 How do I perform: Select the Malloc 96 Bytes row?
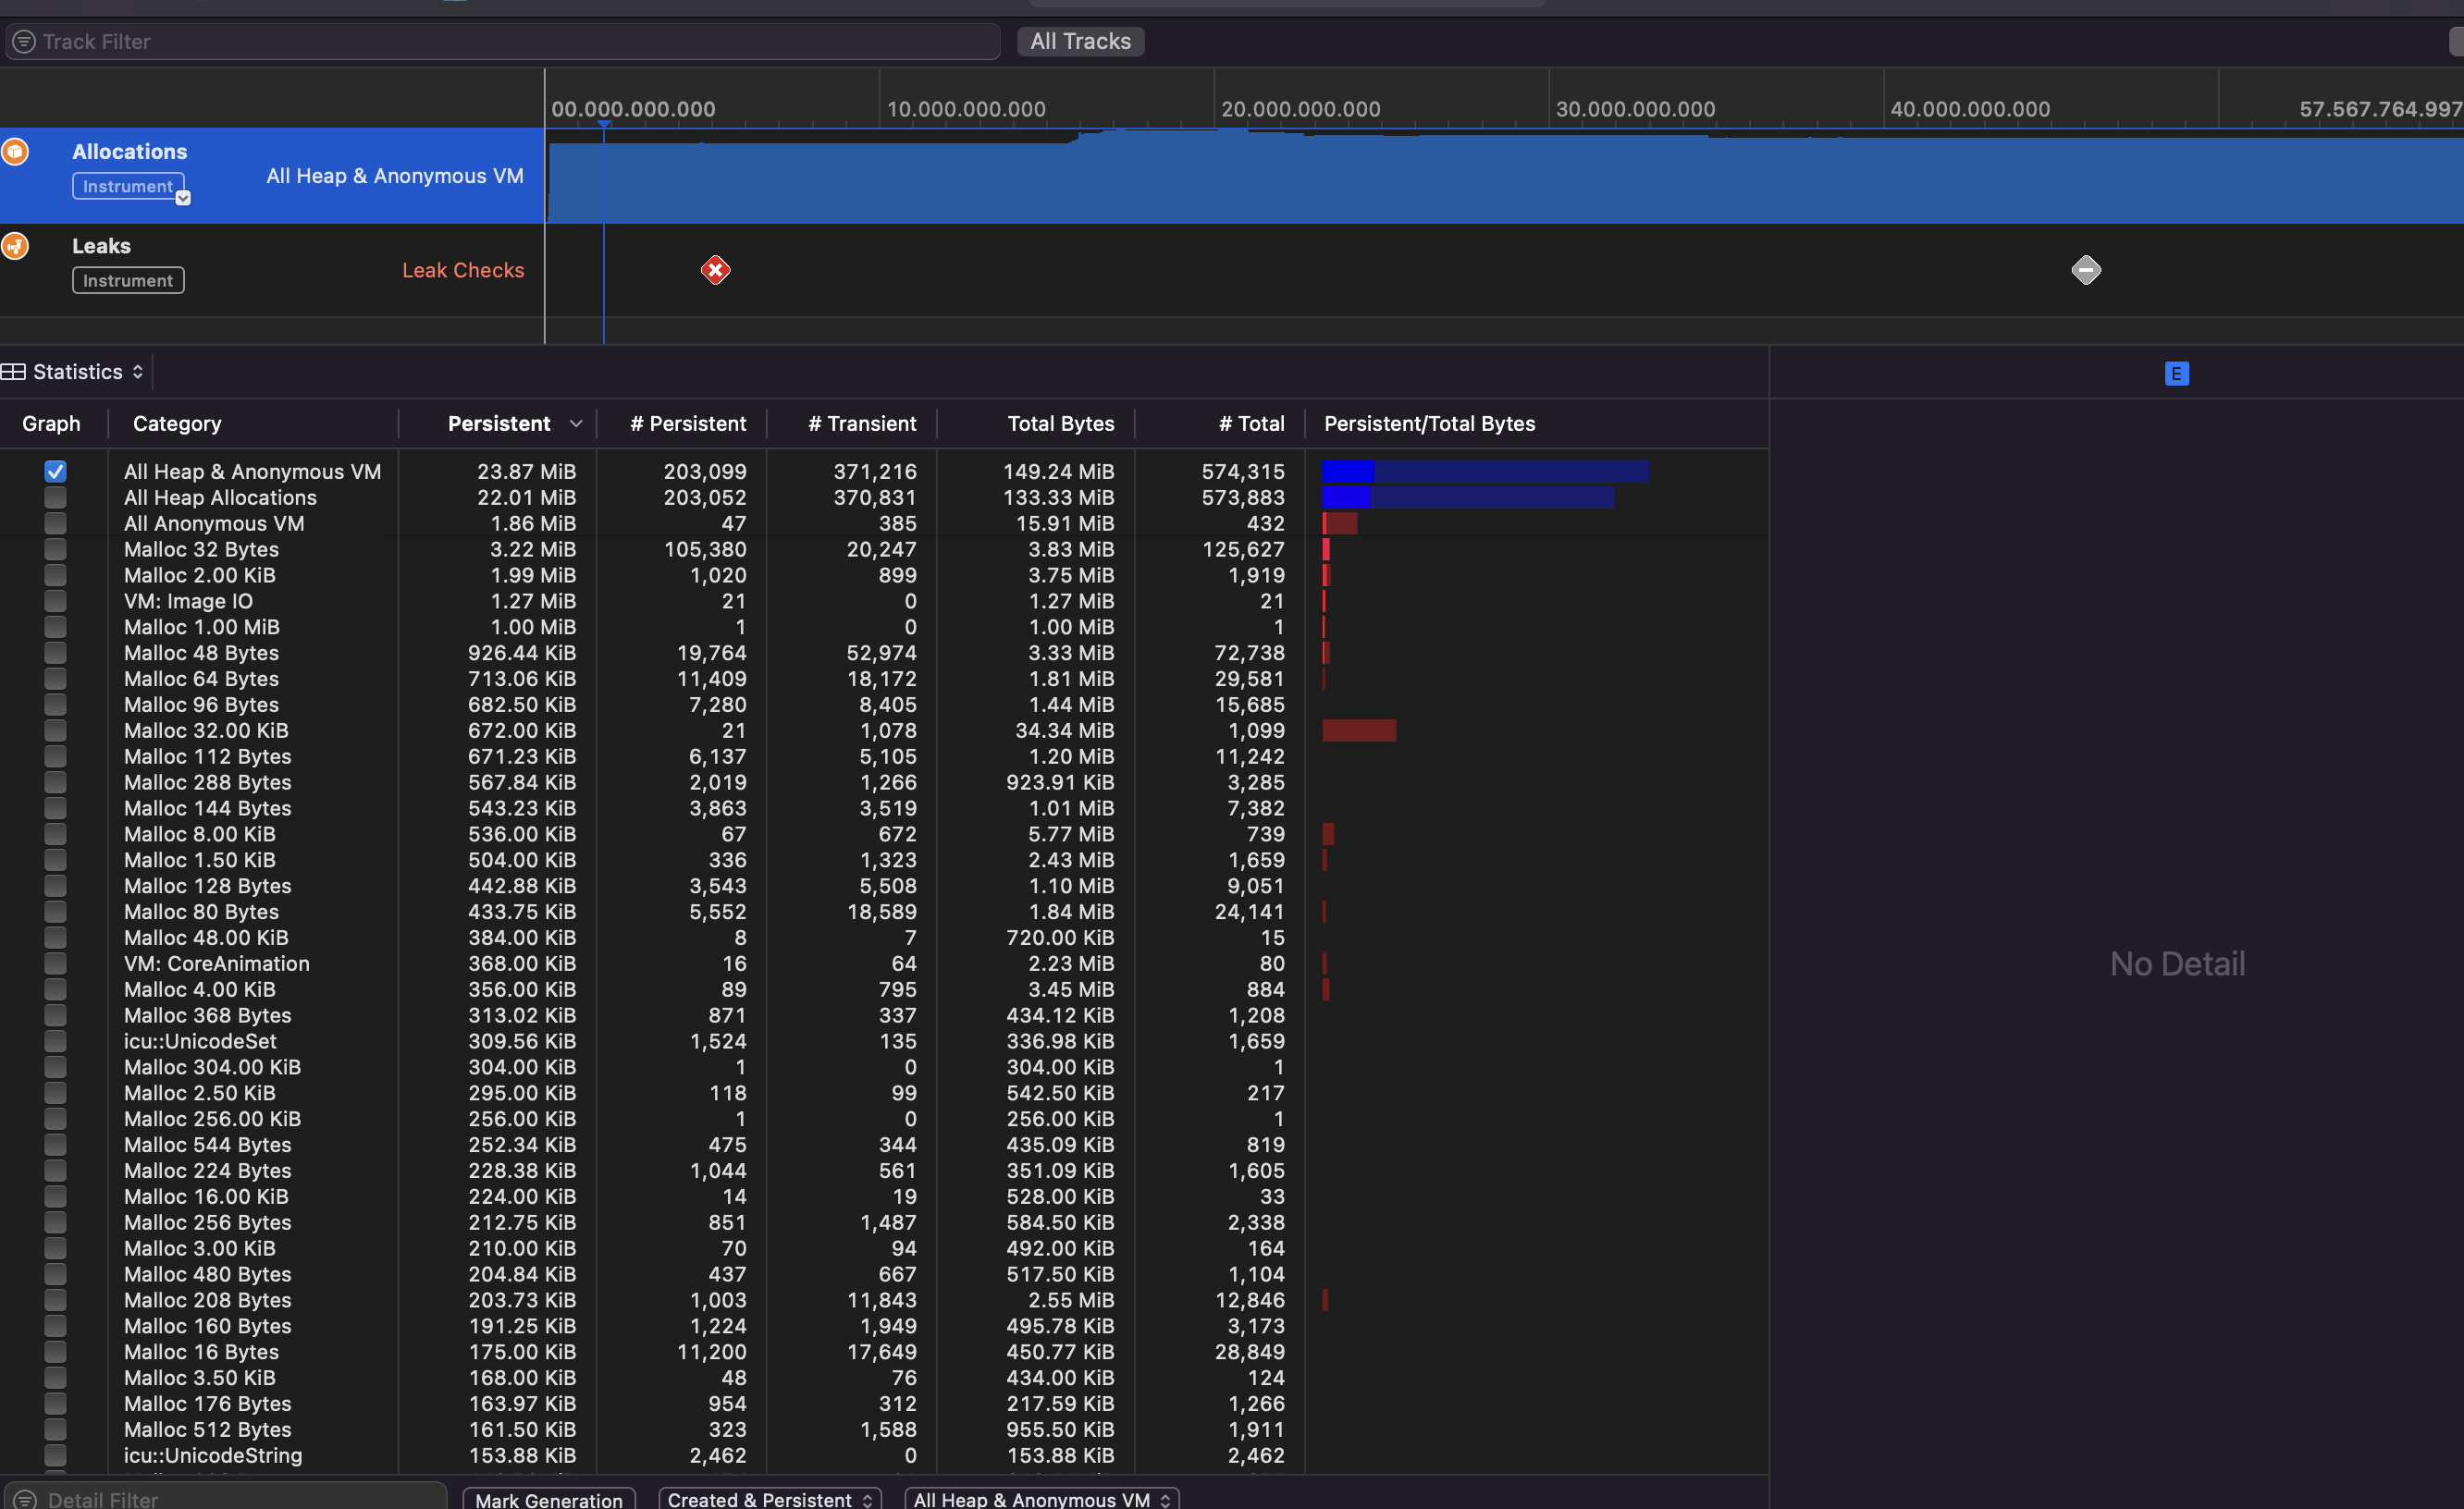(884, 705)
